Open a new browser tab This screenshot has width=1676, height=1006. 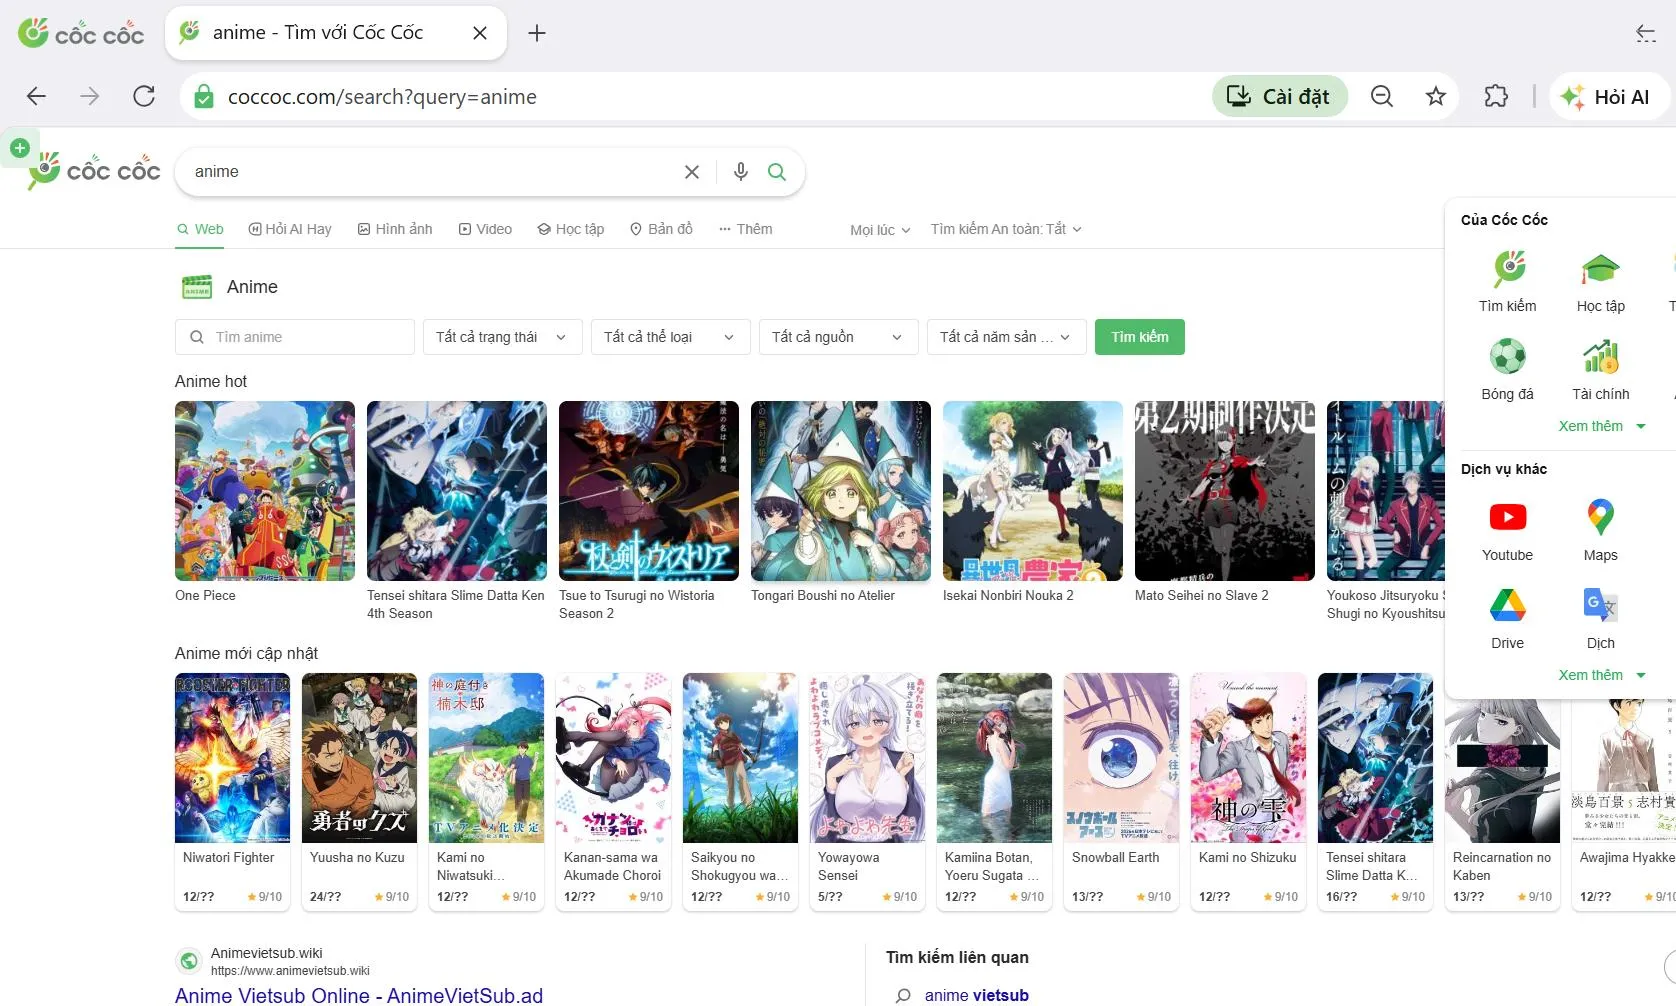tap(537, 33)
